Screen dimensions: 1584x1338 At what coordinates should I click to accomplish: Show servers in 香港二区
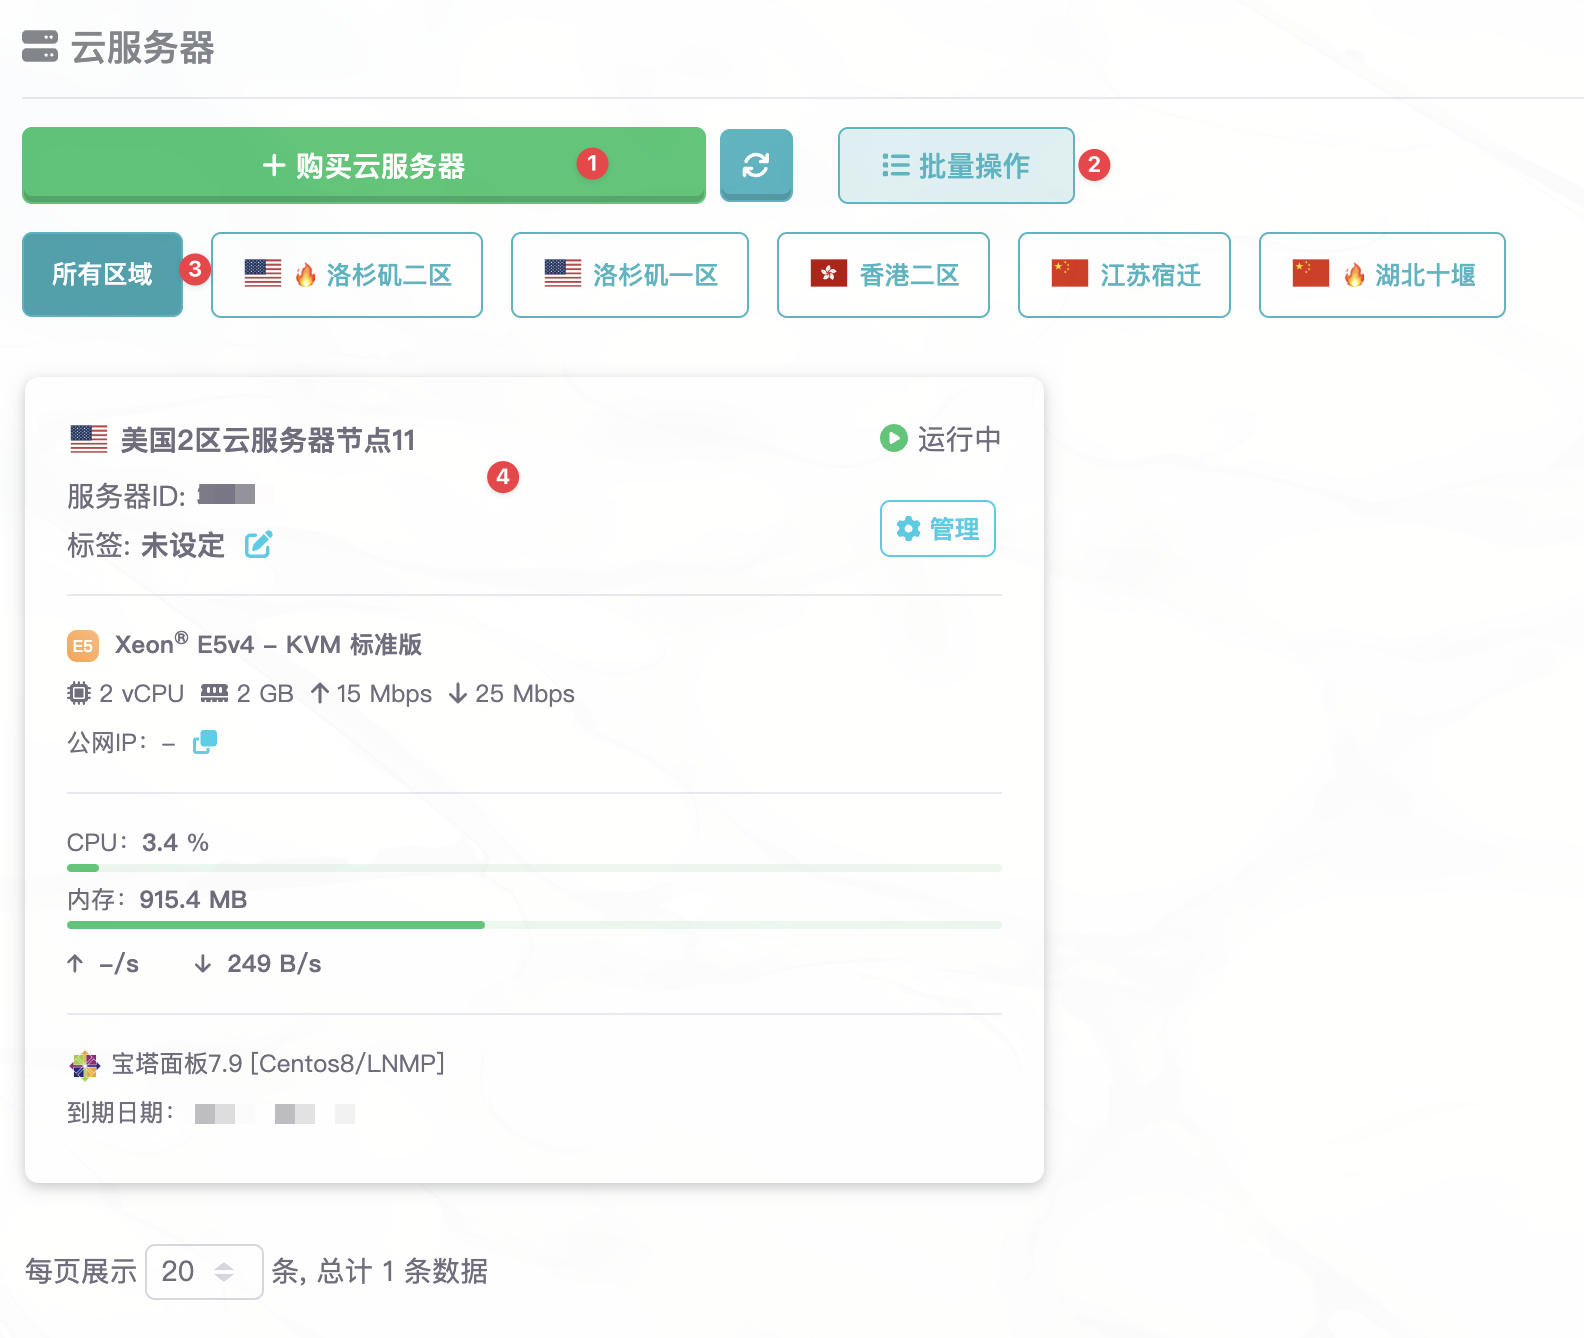[x=883, y=275]
